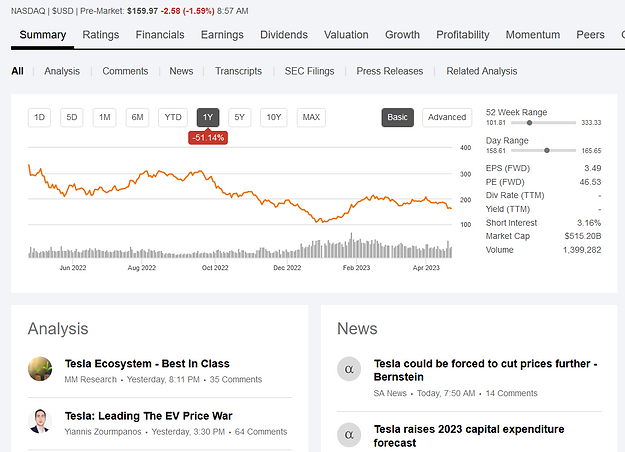The width and height of the screenshot is (625, 452).
Task: Filter feed by Transcripts
Action: point(239,71)
